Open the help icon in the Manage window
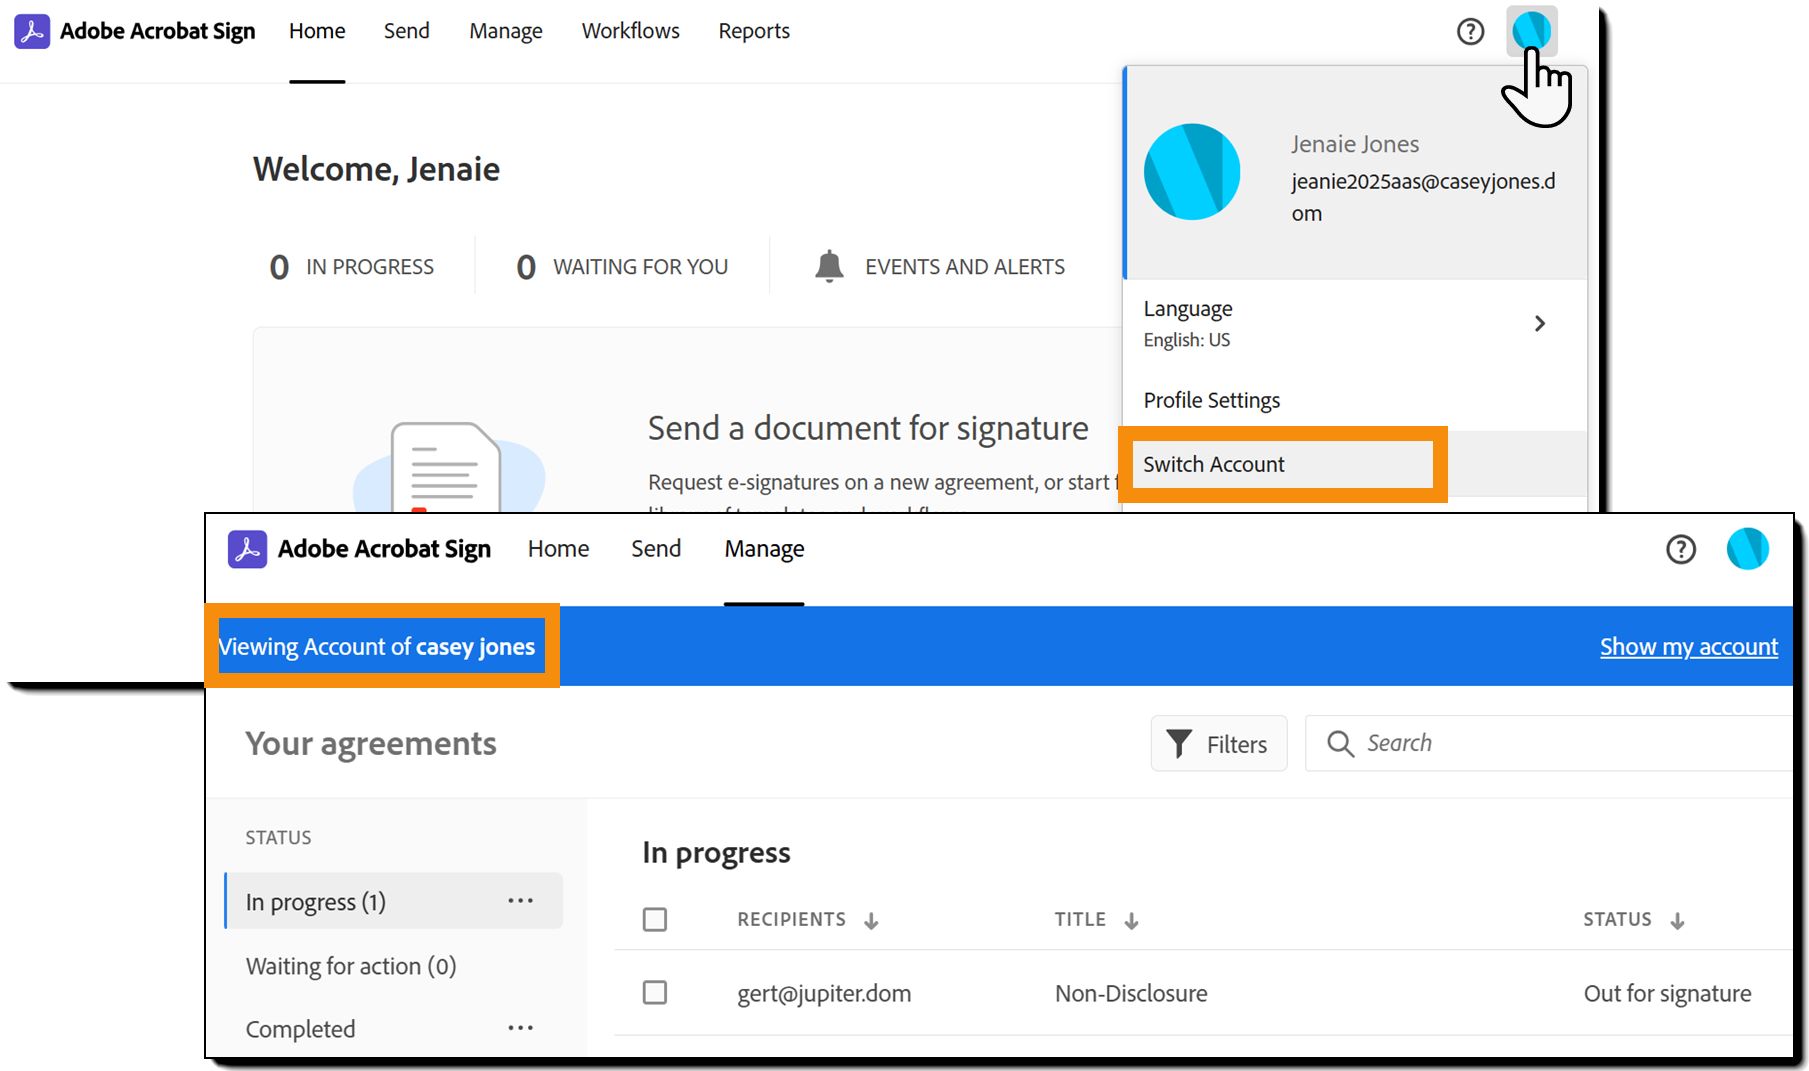This screenshot has height=1071, width=1809. click(1680, 549)
